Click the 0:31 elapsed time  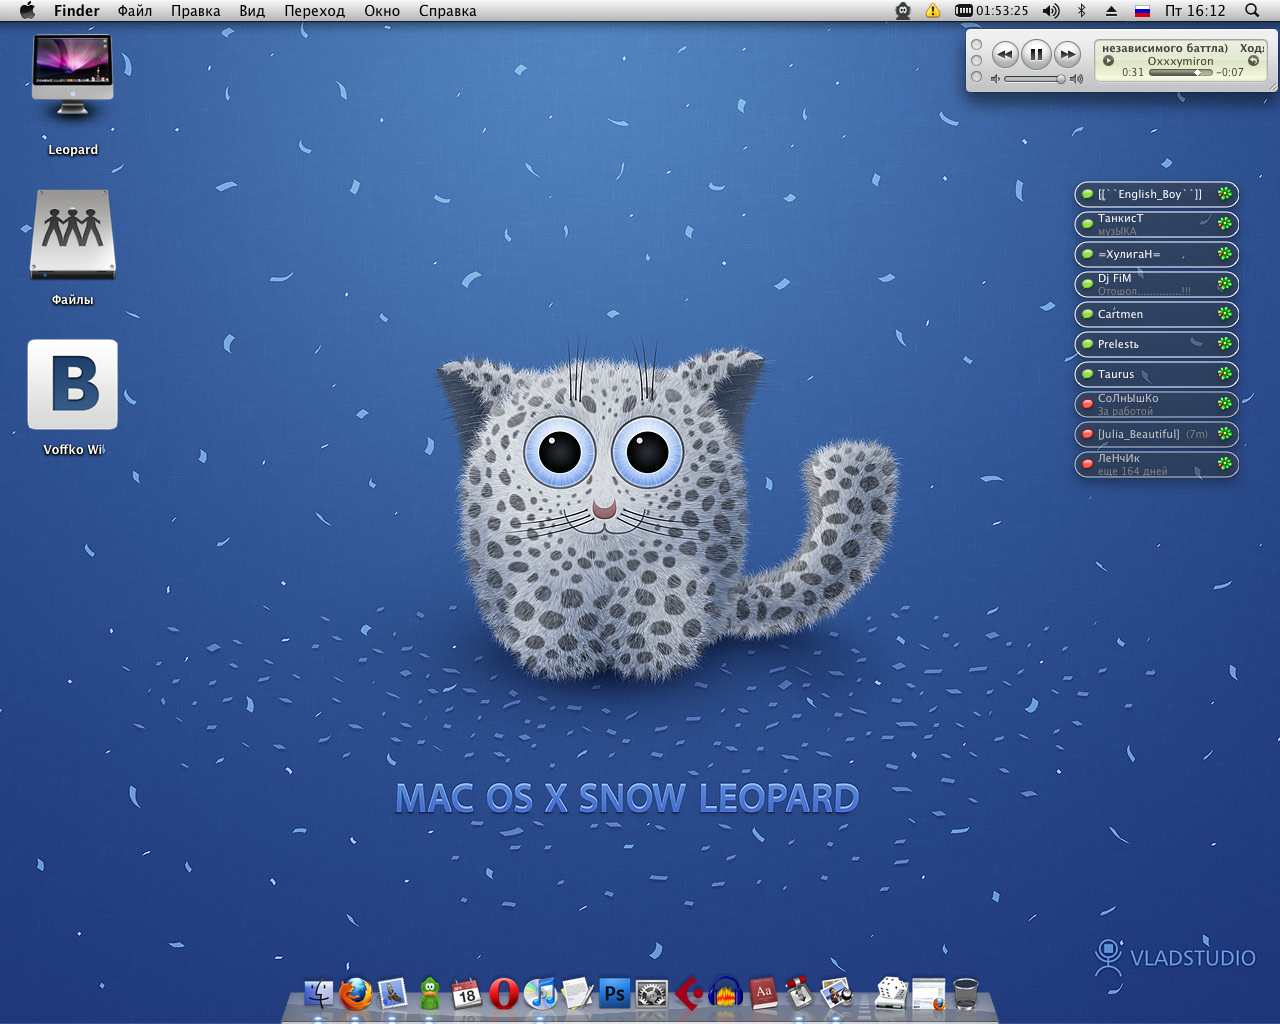pyautogui.click(x=1132, y=72)
